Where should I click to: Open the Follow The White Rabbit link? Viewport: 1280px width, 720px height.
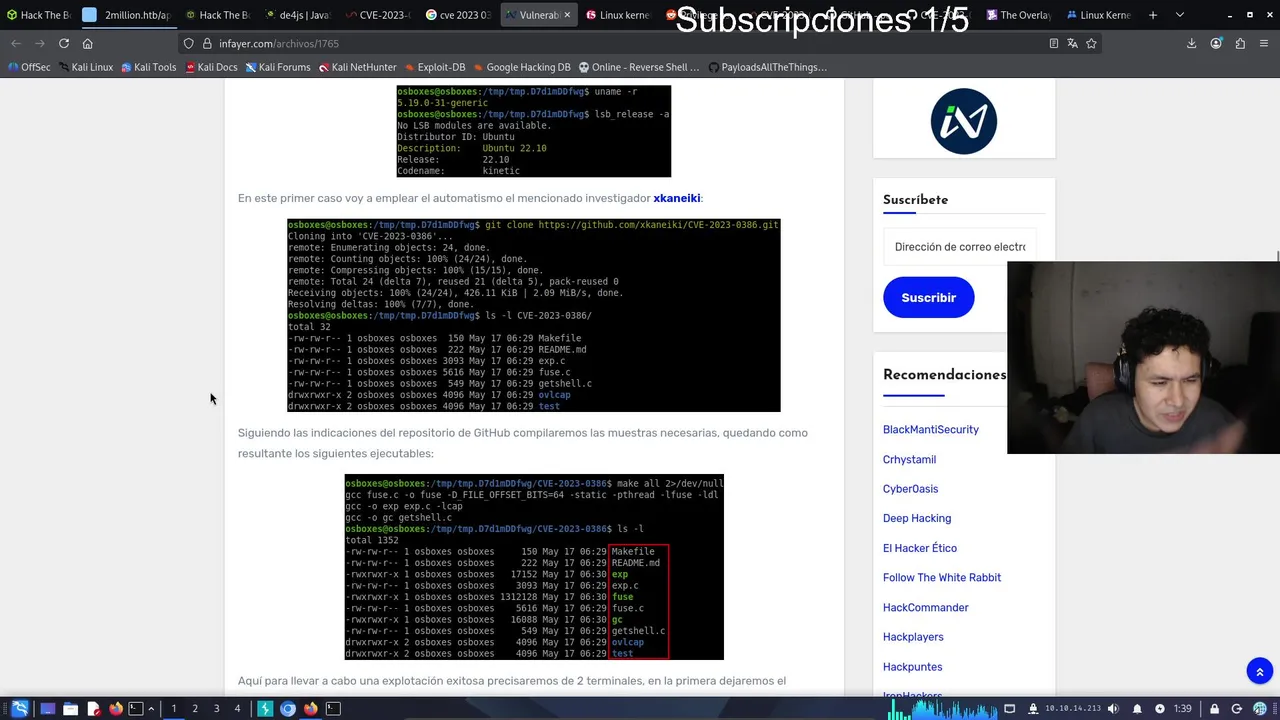pyautogui.click(x=942, y=577)
